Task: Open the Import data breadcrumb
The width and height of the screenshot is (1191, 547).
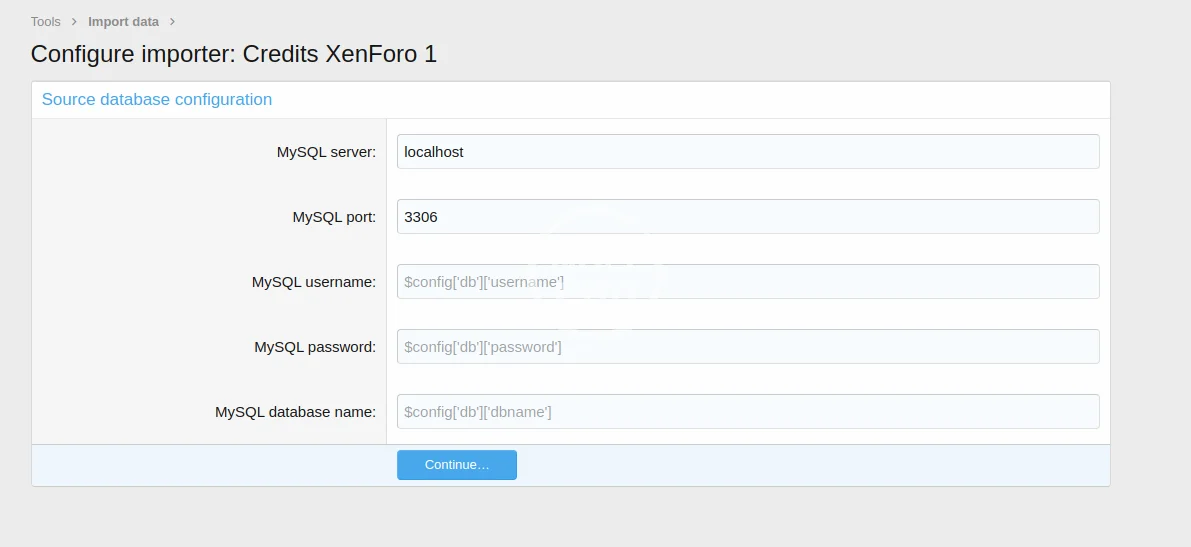Action: point(123,21)
